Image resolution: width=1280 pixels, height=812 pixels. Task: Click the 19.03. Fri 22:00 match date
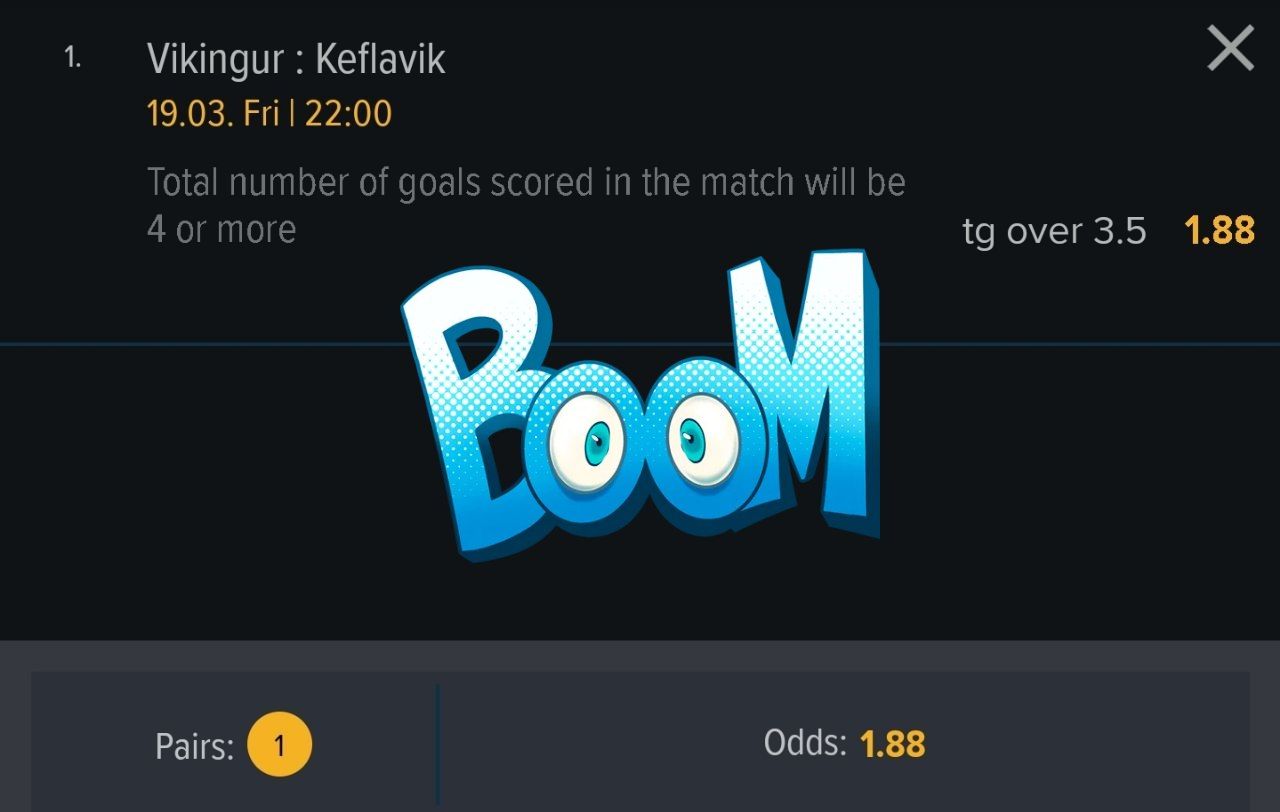point(269,113)
